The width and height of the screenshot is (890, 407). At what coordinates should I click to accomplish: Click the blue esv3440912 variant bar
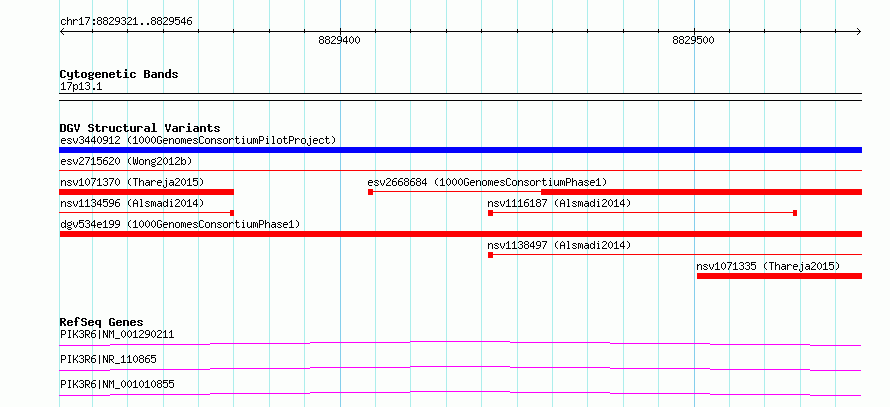(x=460, y=150)
